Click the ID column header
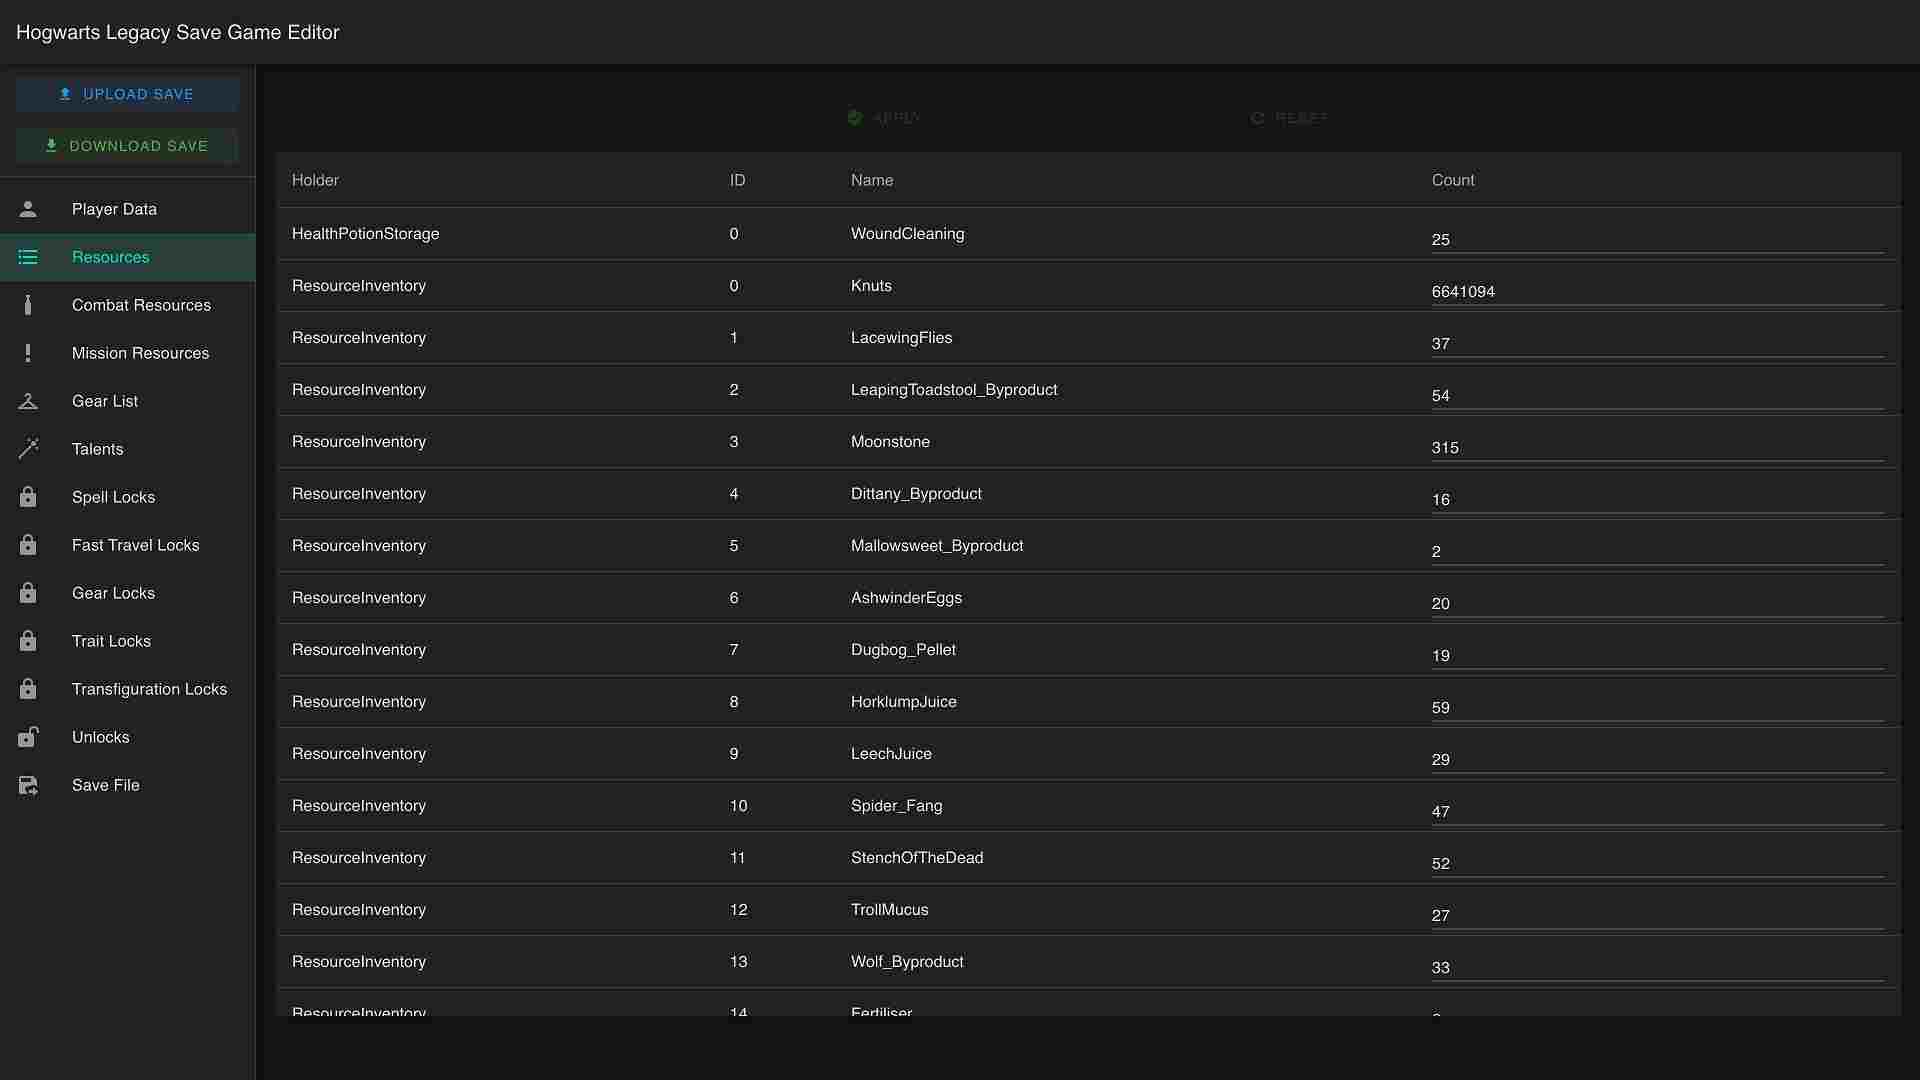Screen dimensions: 1920x1080 pos(737,180)
